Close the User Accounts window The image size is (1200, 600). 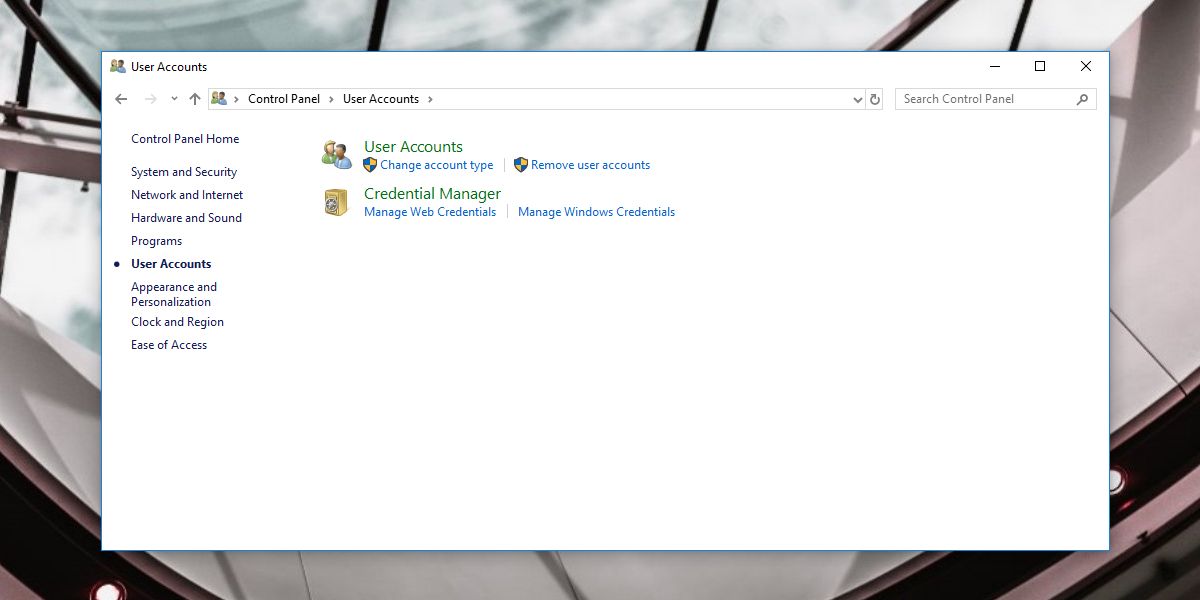1086,67
